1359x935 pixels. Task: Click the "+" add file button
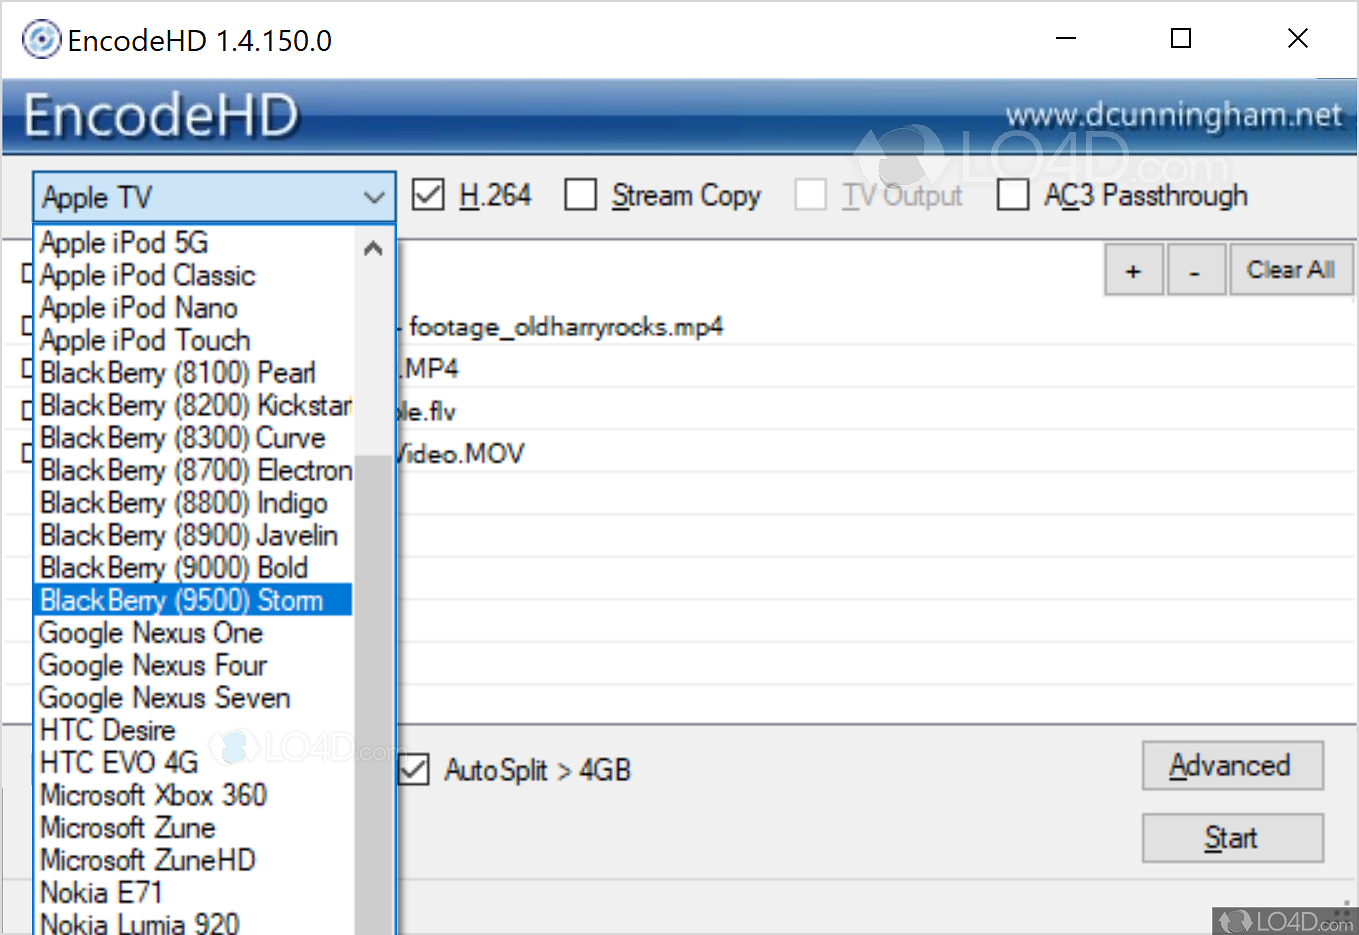point(1133,269)
